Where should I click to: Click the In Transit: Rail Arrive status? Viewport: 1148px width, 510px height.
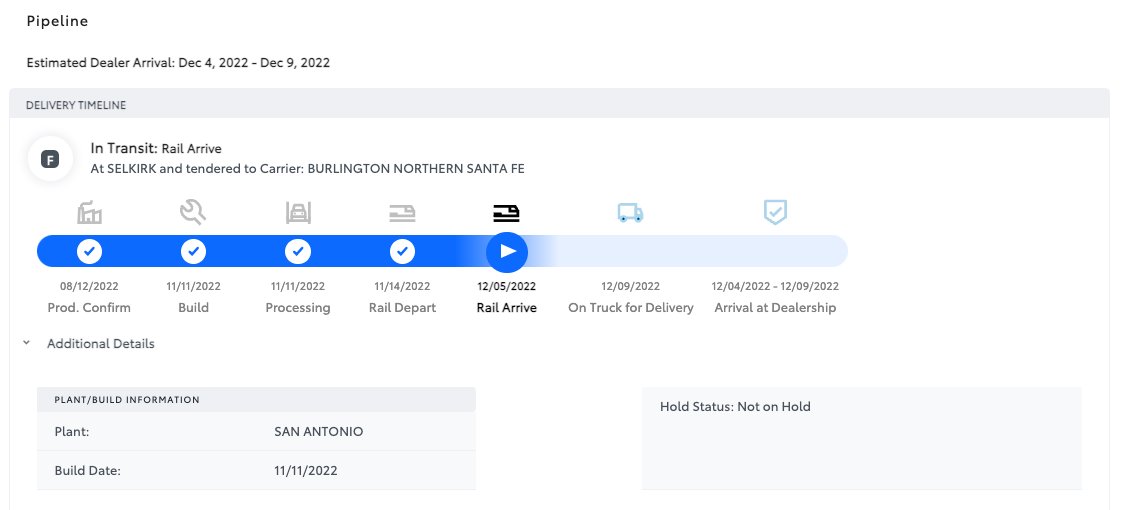pyautogui.click(x=156, y=149)
